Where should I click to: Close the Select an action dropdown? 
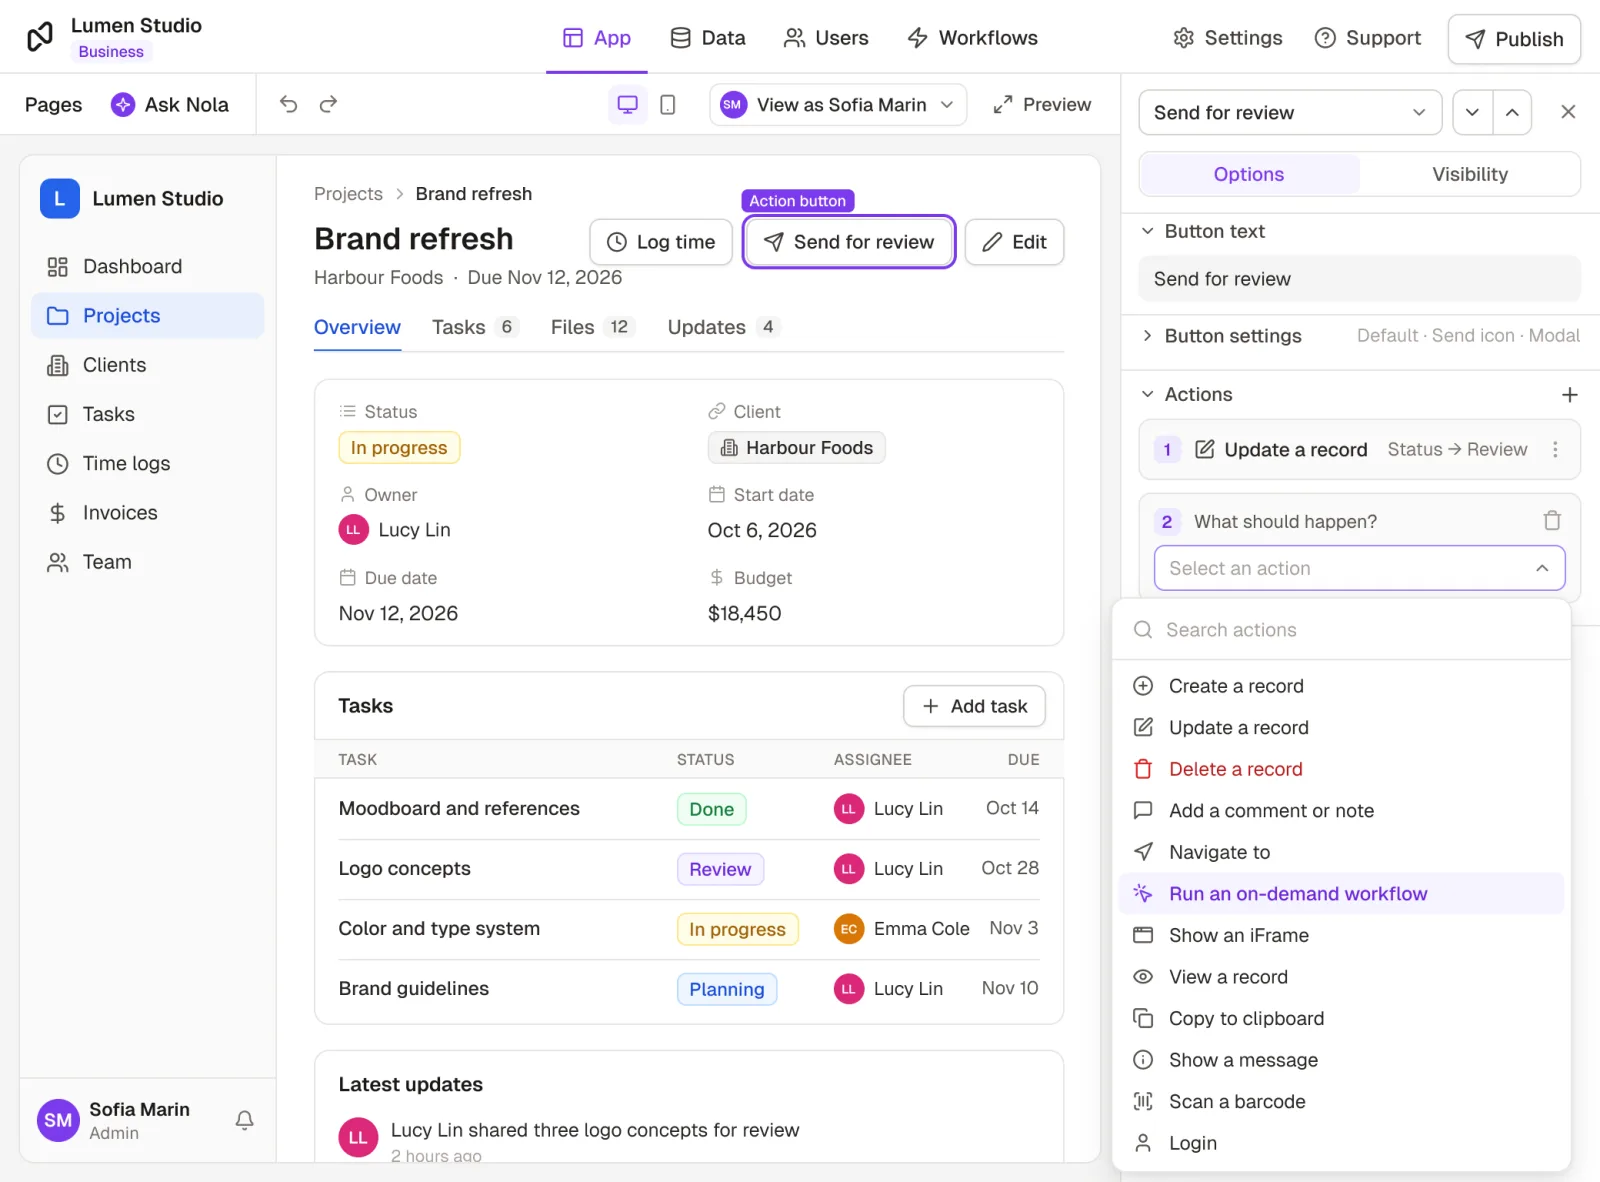coord(1359,568)
